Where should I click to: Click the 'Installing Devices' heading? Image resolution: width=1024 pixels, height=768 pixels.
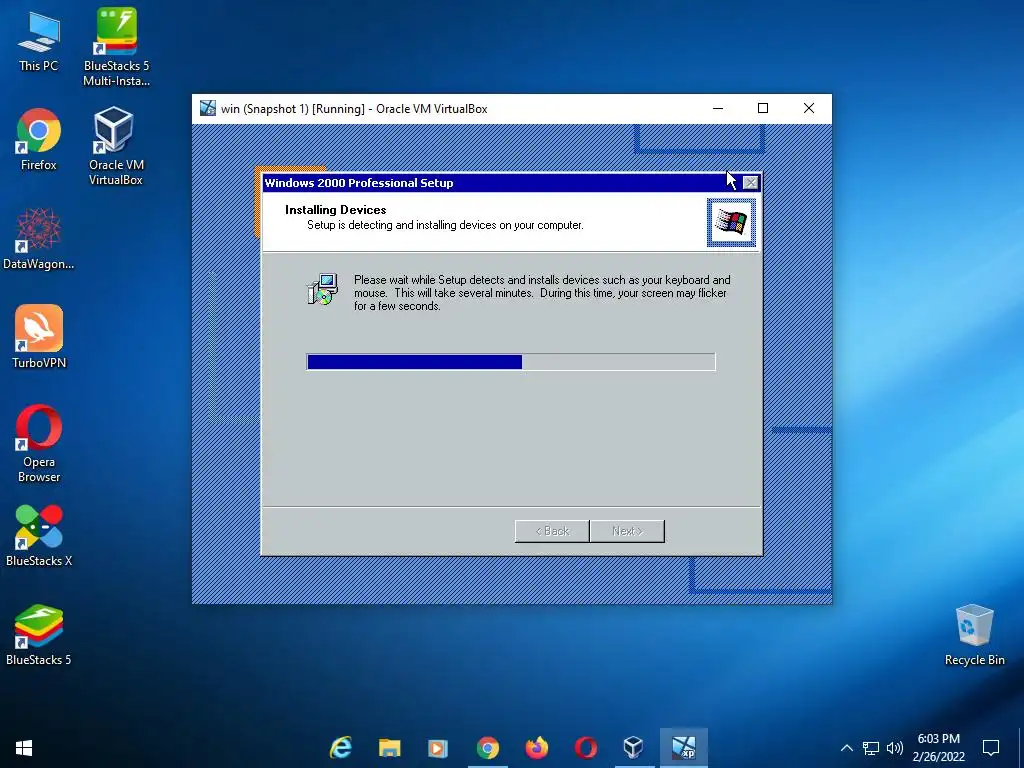pyautogui.click(x=336, y=210)
